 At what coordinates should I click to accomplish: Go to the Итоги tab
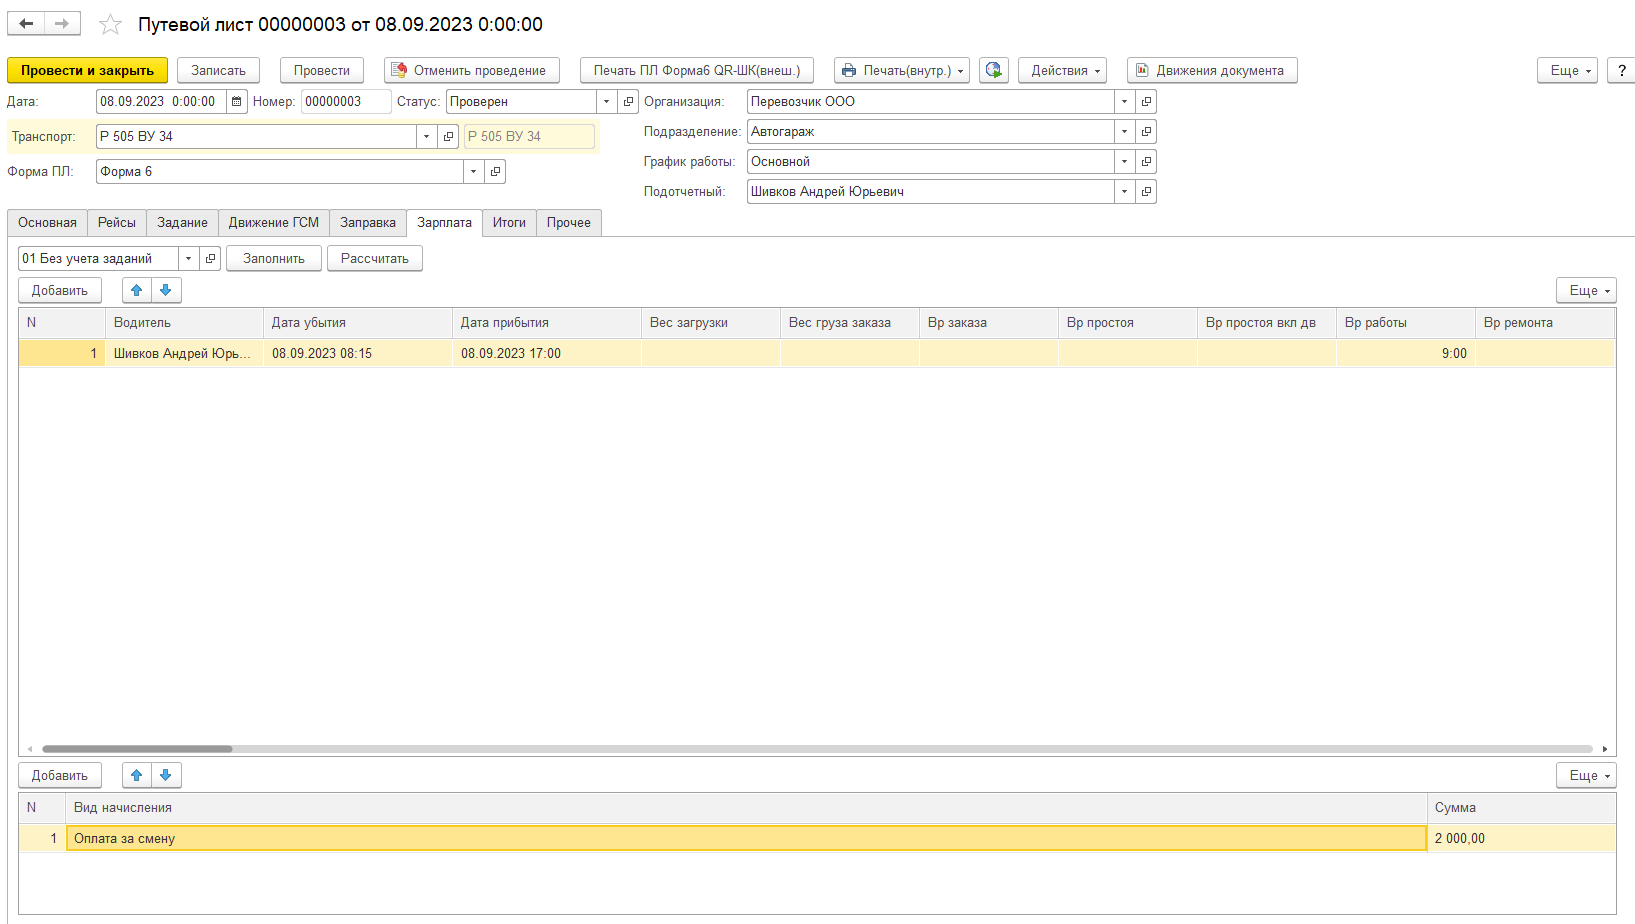click(x=508, y=223)
